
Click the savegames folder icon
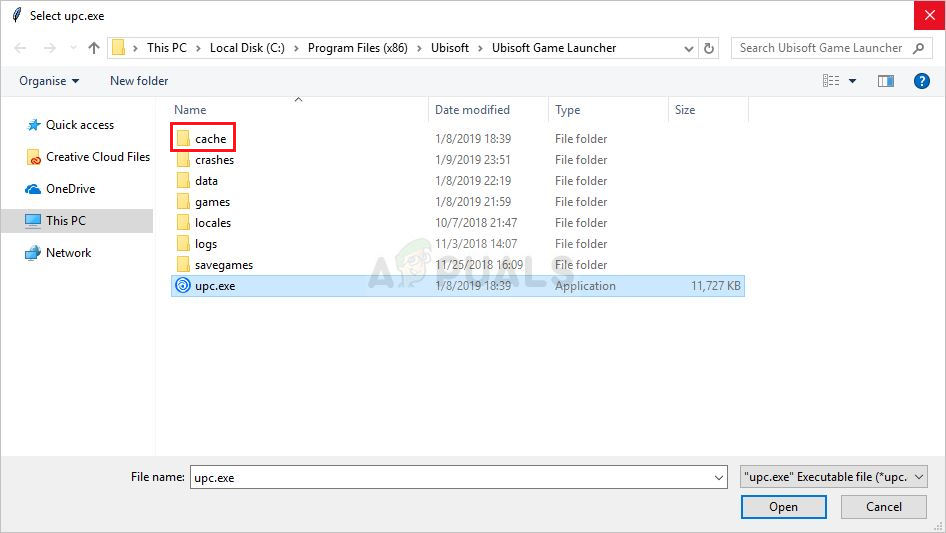pyautogui.click(x=183, y=264)
